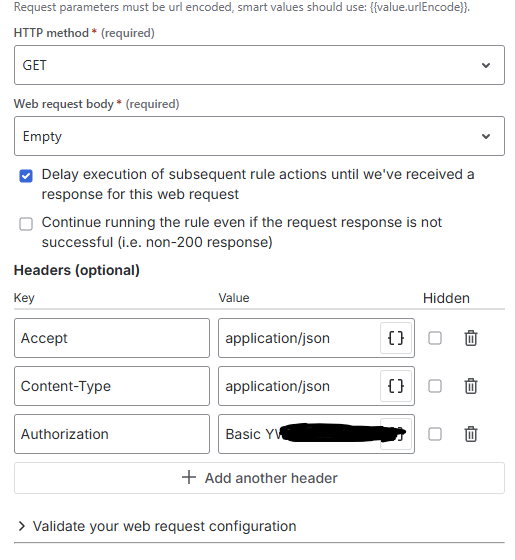Open the HTTP method dropdown showing GET

point(259,65)
